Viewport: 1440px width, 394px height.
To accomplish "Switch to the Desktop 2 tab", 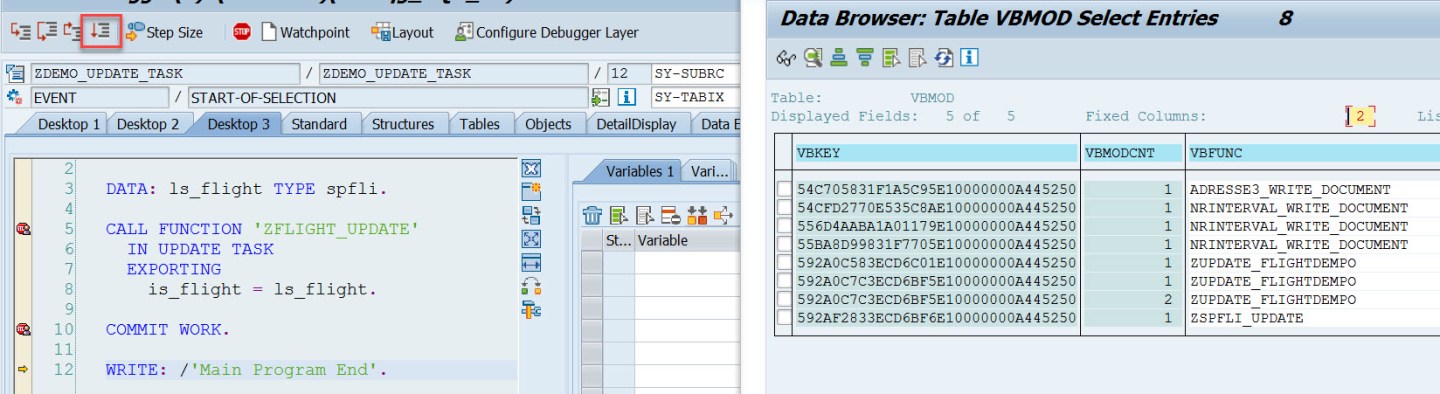I will (x=148, y=124).
